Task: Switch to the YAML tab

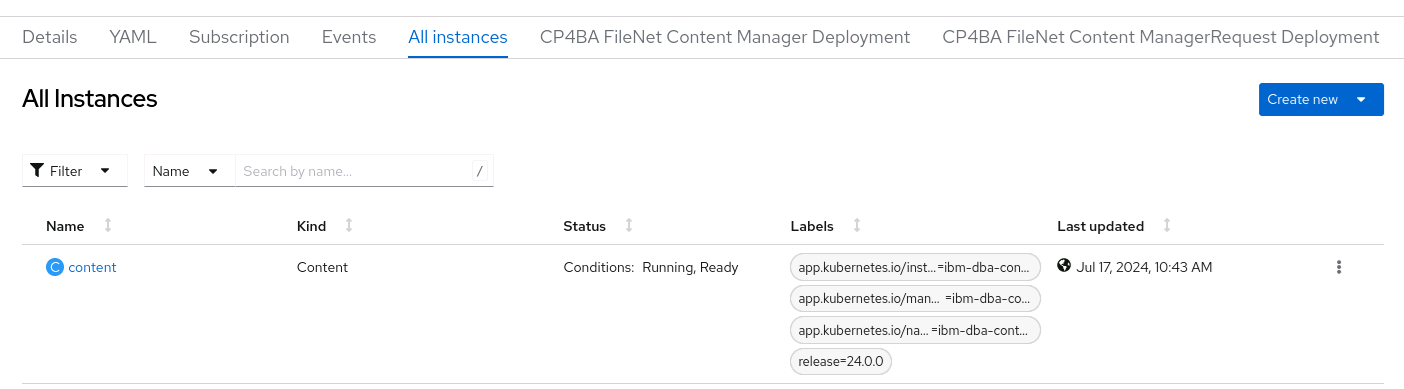Action: click(x=133, y=37)
